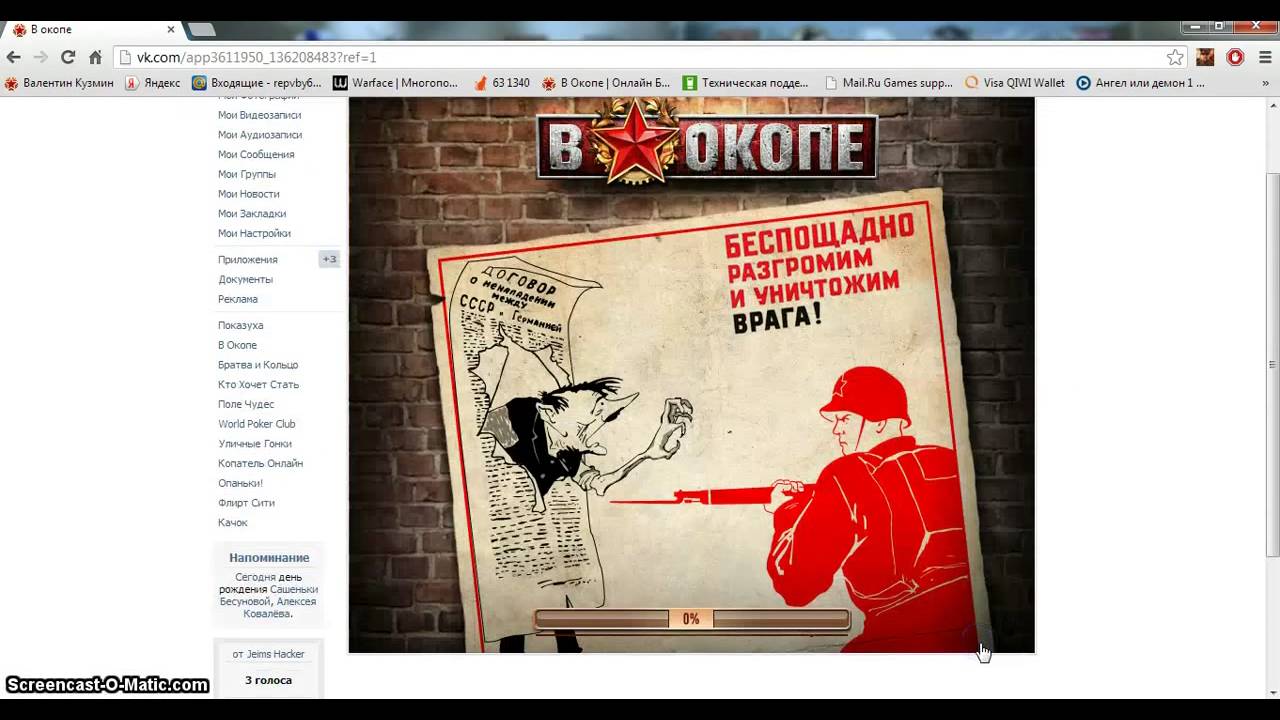Open 'Мои Закладки' in the sidebar
The image size is (1280, 720).
[x=252, y=214]
